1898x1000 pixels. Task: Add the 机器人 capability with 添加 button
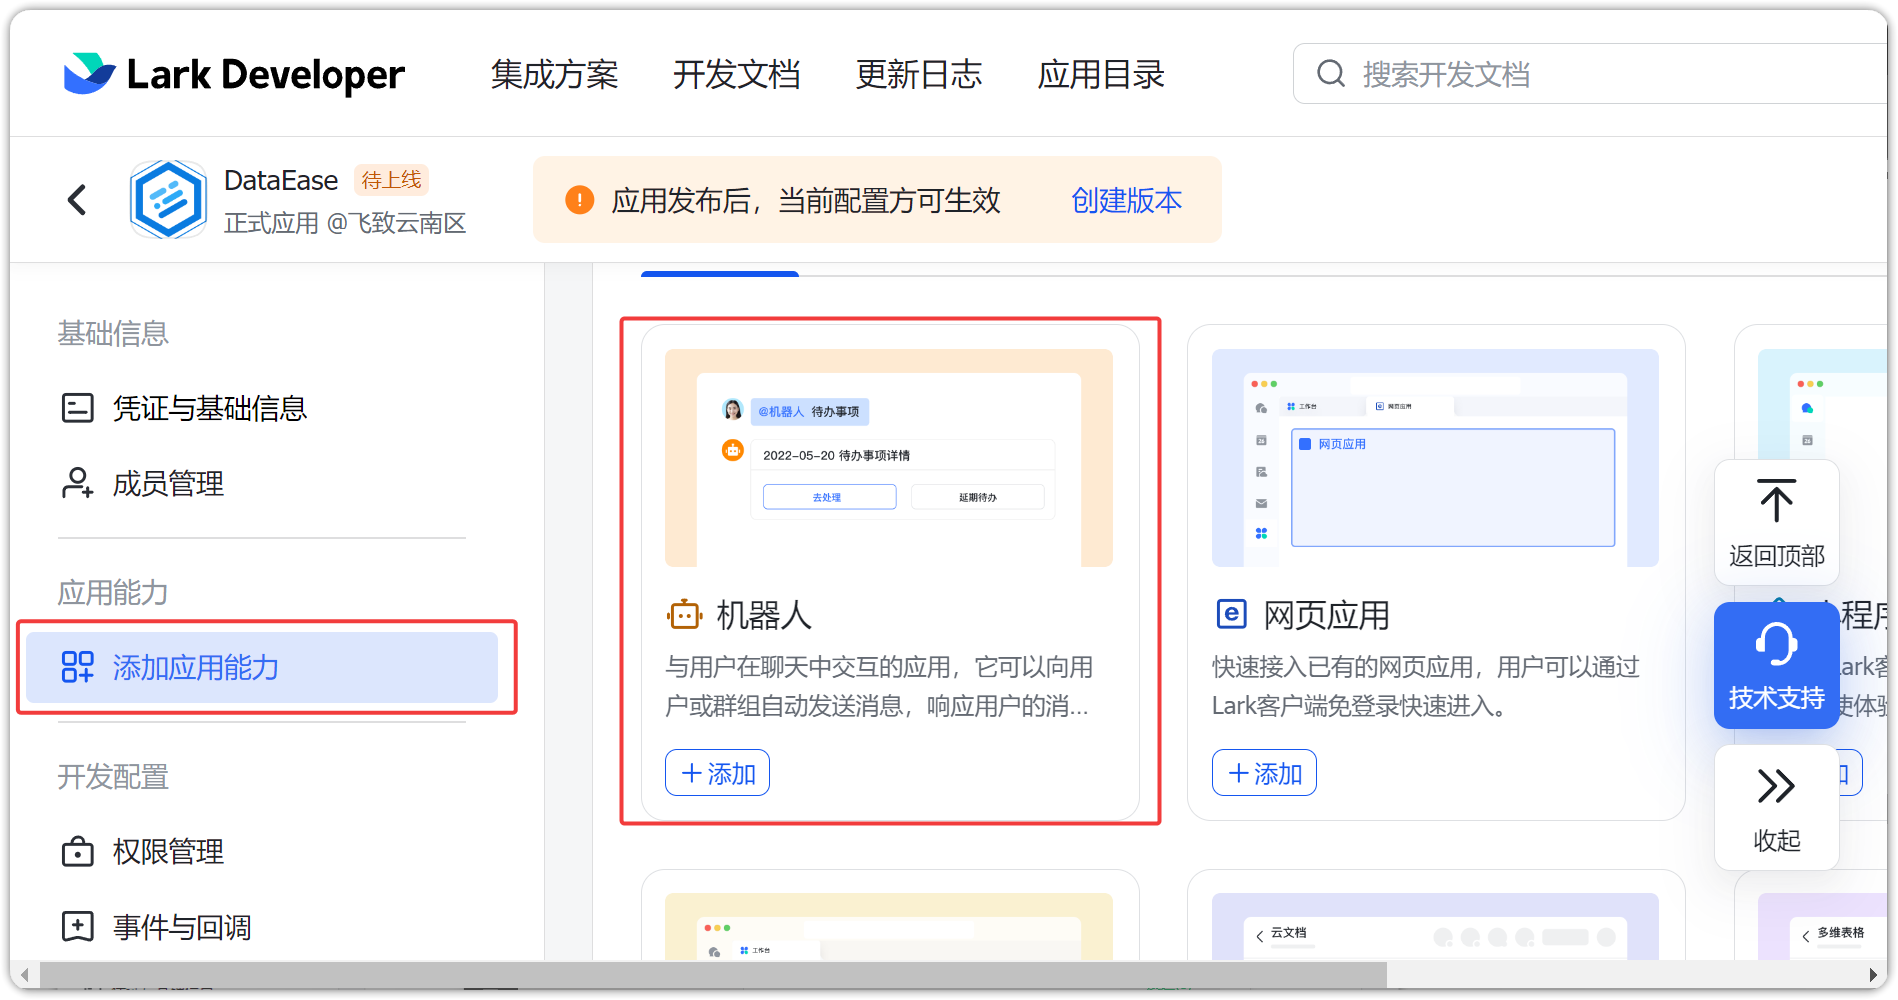coord(717,773)
